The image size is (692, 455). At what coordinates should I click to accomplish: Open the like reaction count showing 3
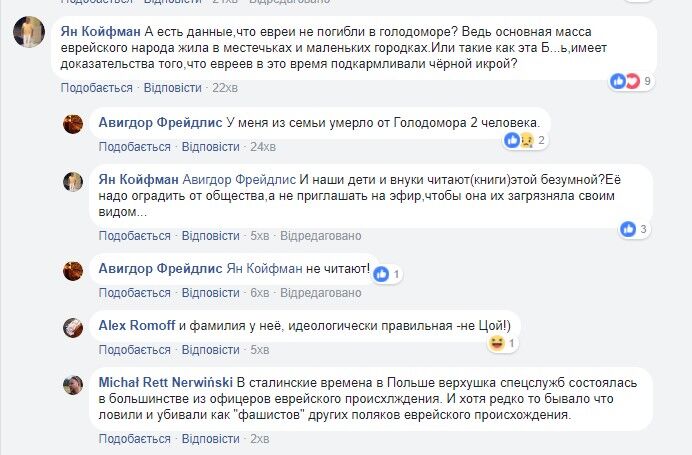click(634, 229)
